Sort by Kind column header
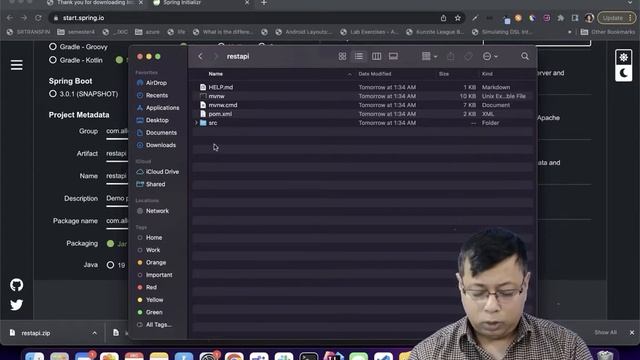This screenshot has width=640, height=360. tap(487, 74)
